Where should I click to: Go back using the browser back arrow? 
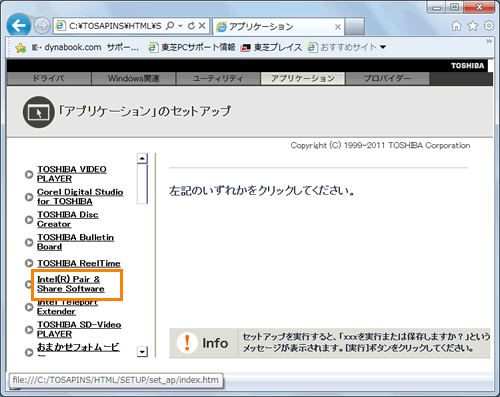point(19,25)
